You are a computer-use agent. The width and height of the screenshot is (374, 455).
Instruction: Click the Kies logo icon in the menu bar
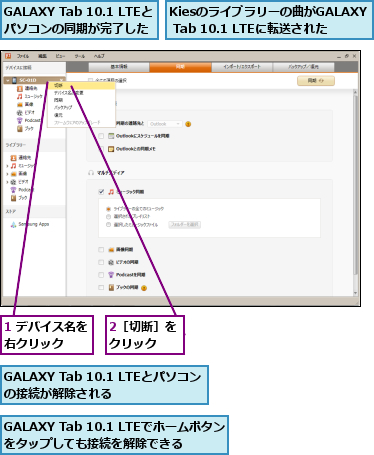tap(8, 56)
